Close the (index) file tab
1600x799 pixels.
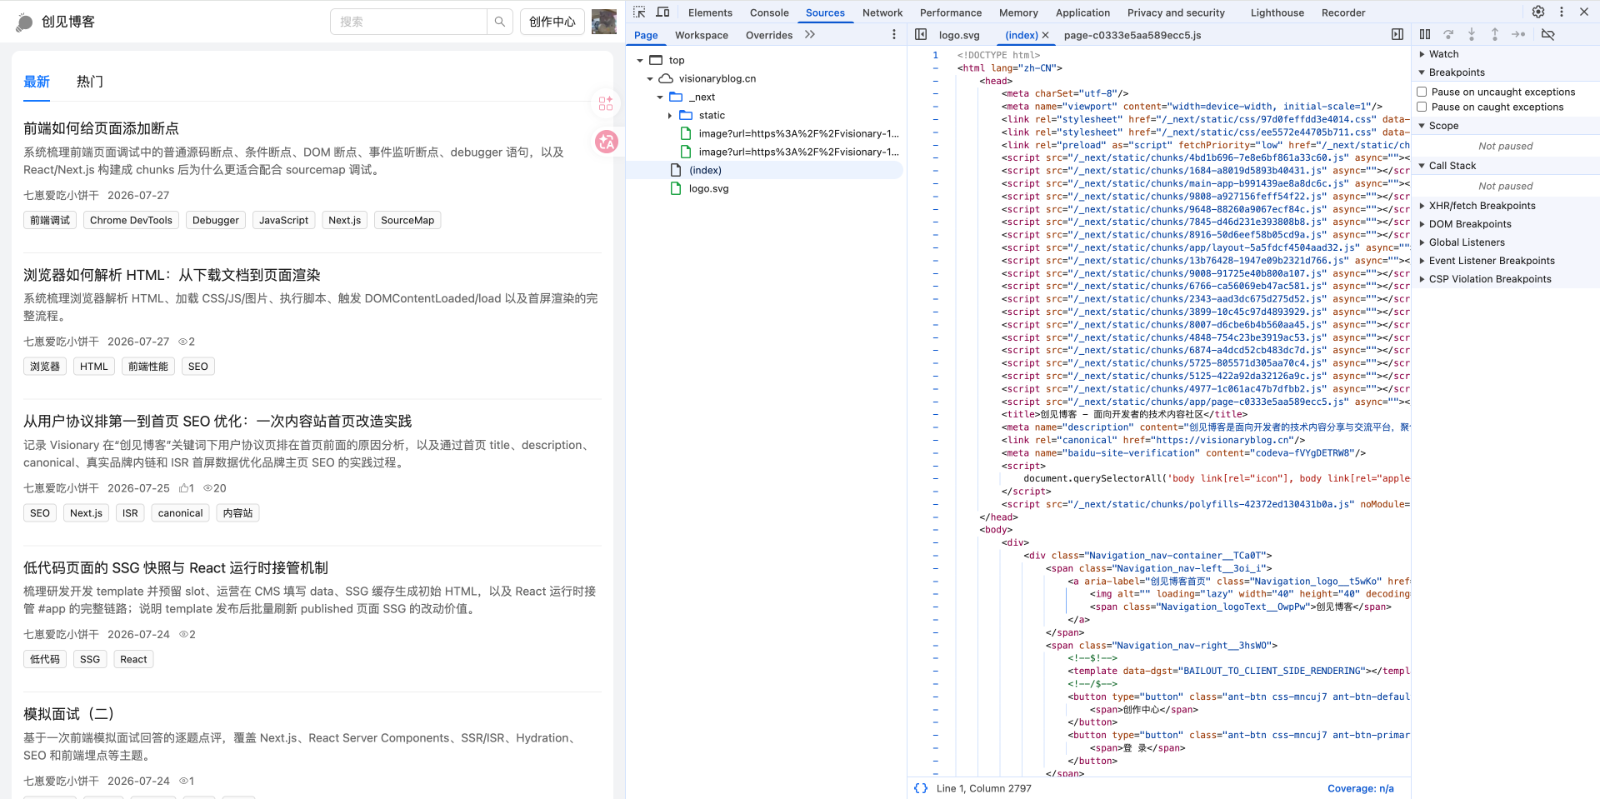tap(1045, 35)
